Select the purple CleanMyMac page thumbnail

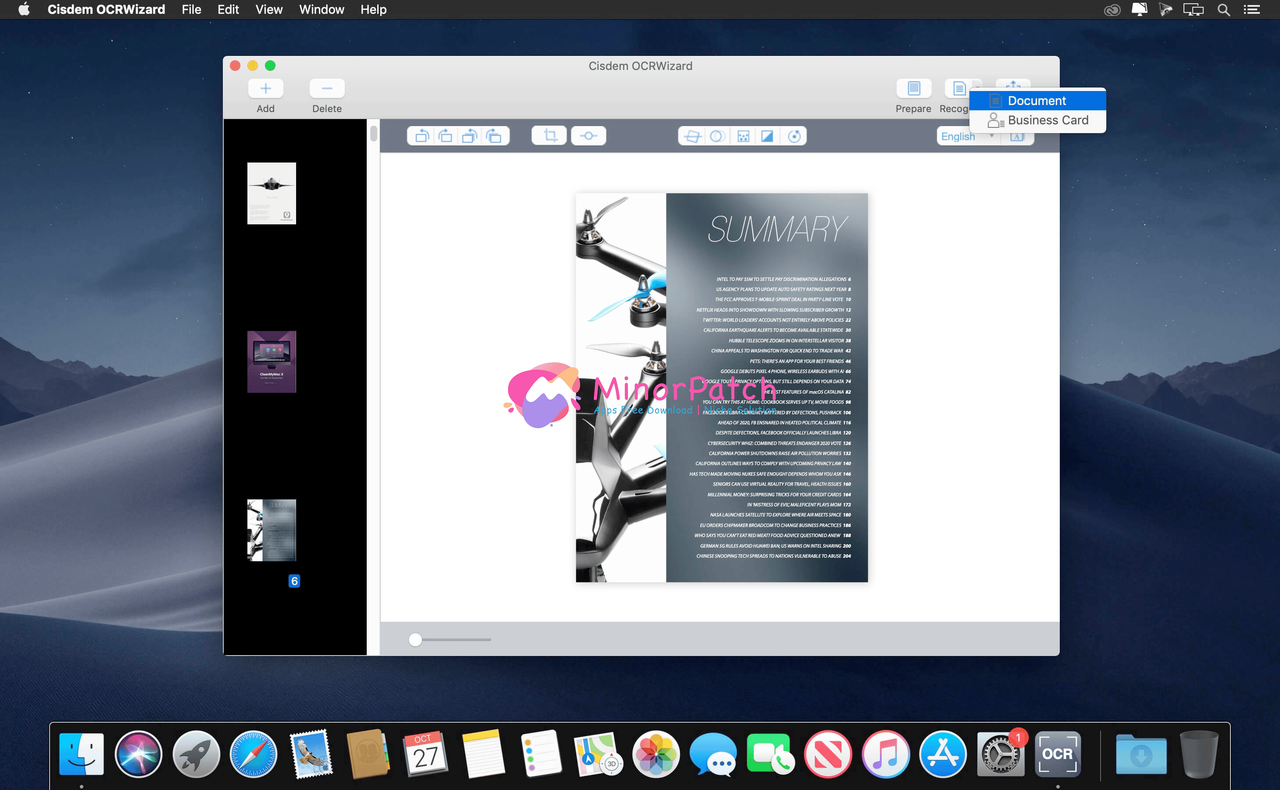pos(272,362)
